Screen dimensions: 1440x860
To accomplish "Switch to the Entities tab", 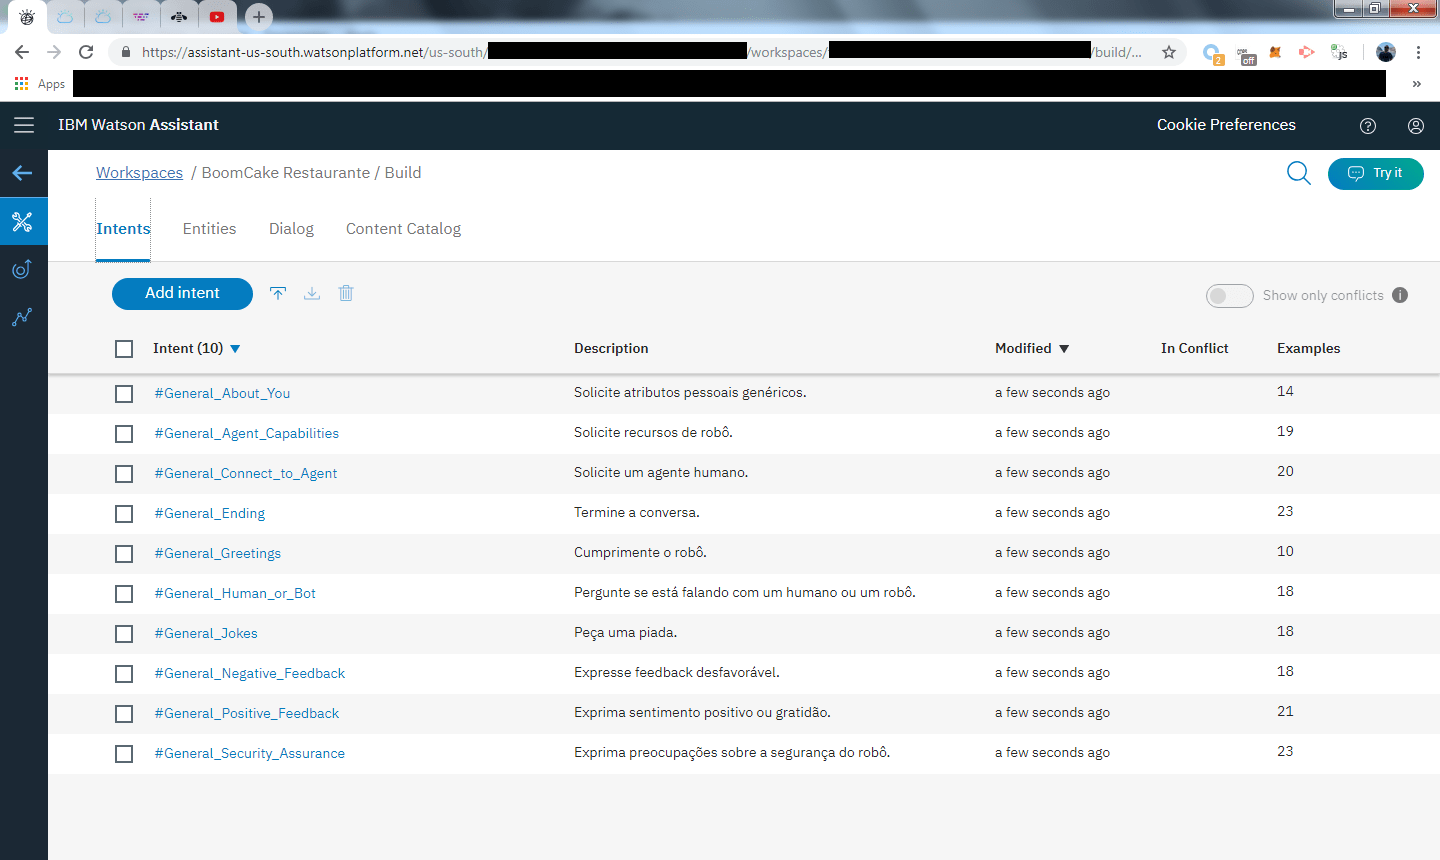I will point(210,229).
